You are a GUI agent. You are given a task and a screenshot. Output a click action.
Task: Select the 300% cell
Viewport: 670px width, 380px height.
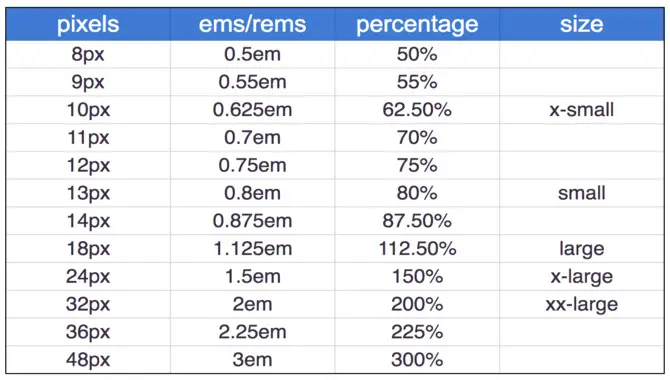[x=417, y=360]
